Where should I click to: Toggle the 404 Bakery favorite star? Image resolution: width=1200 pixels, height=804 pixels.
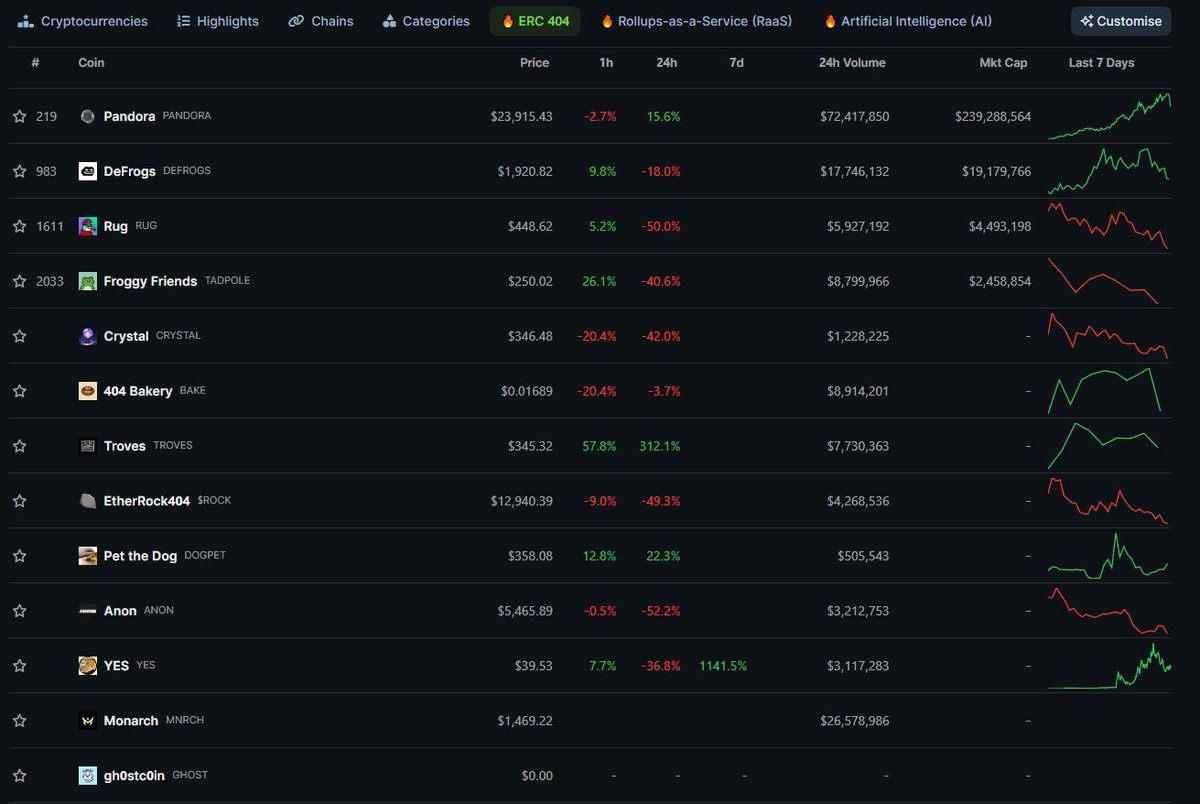coord(19,391)
